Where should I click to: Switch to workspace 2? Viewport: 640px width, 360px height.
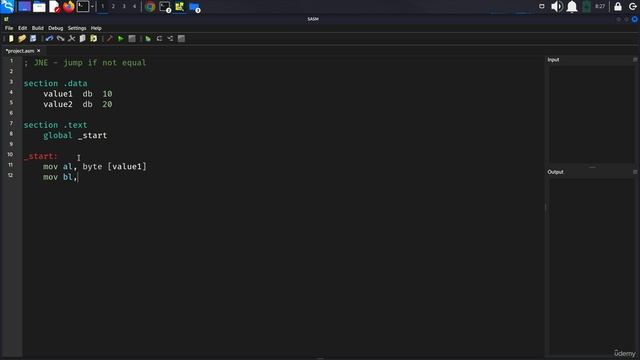coord(113,7)
